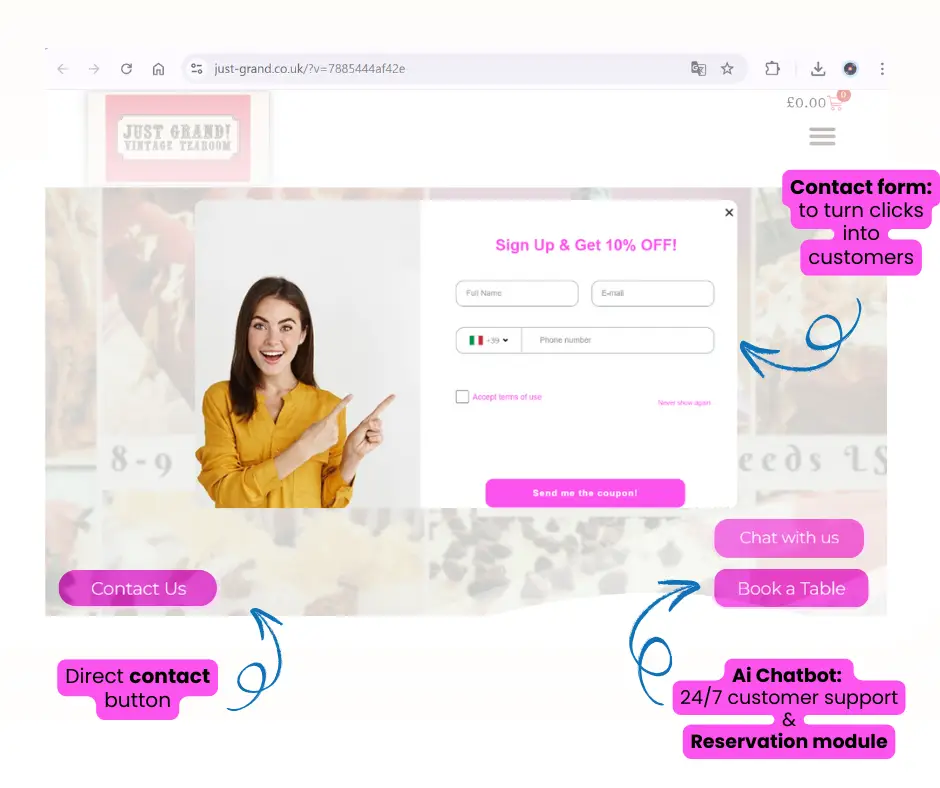This screenshot has width=940, height=788.
Task: Bookmark this page with the star icon
Action: pos(727,69)
